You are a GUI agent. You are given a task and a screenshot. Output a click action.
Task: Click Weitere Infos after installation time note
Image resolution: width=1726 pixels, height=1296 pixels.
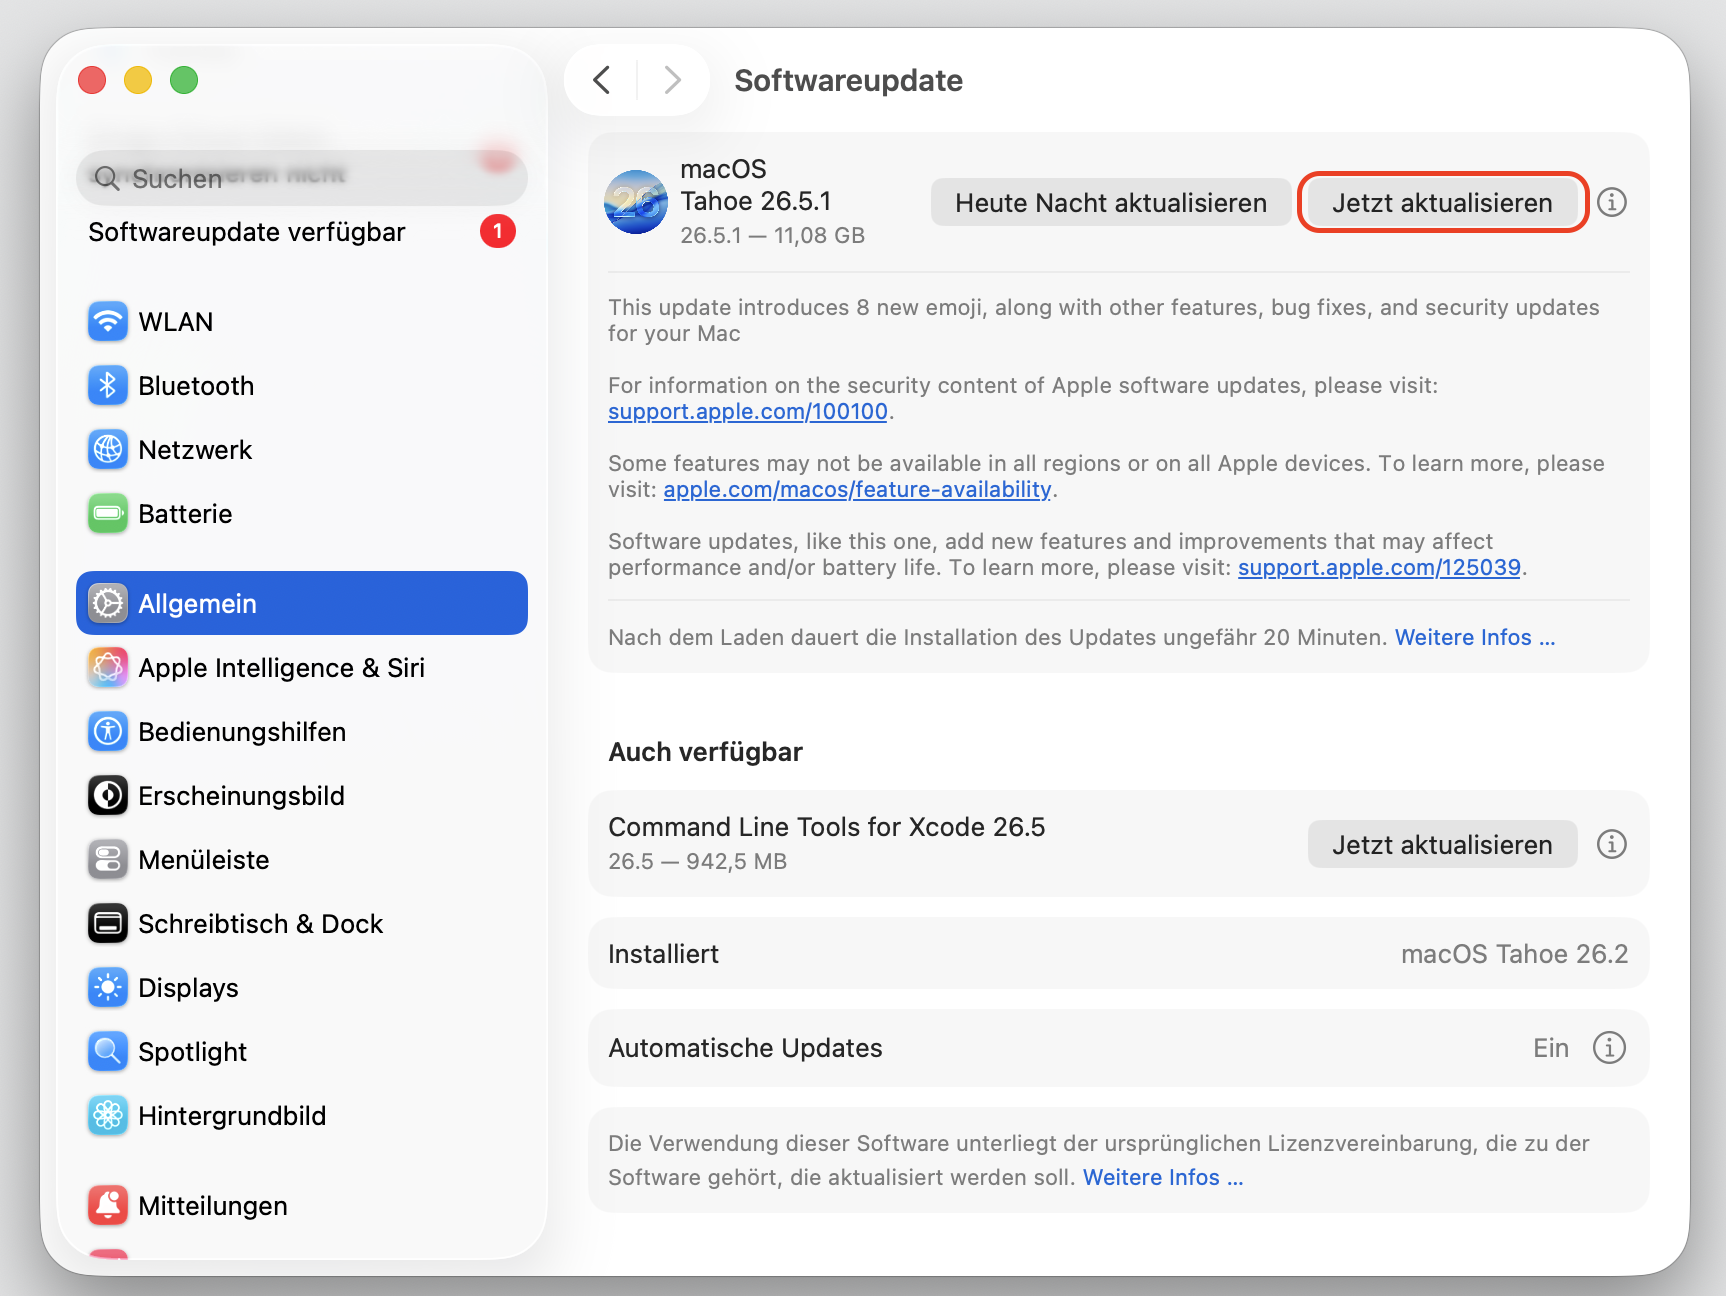pos(1475,637)
